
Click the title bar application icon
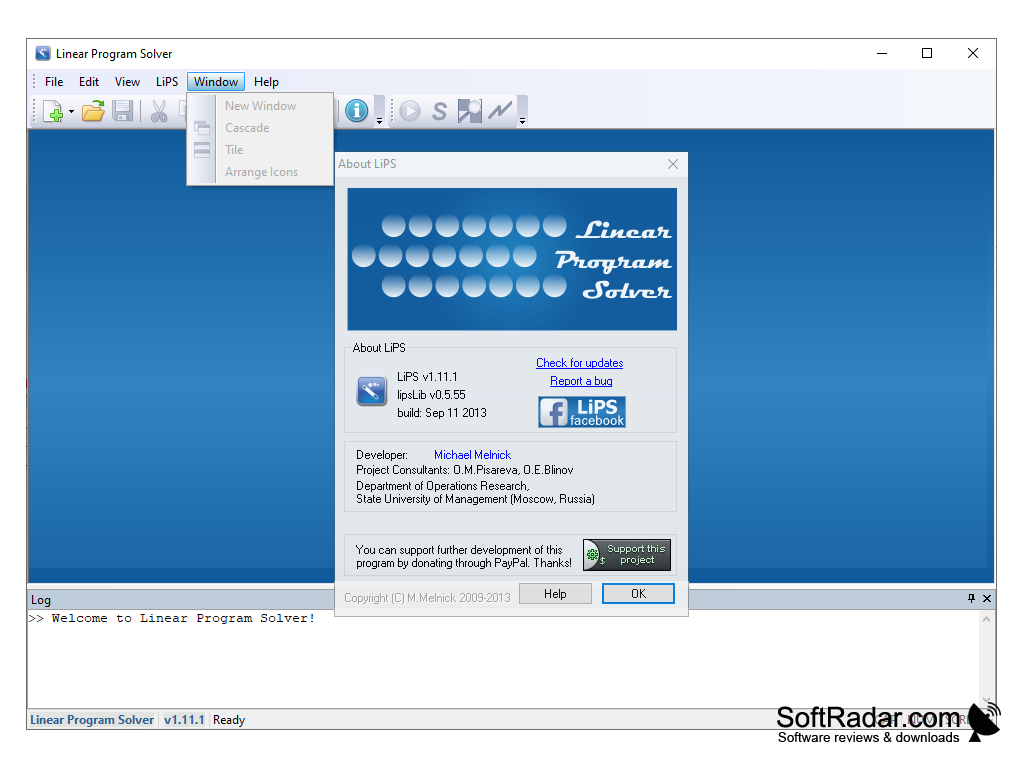pos(43,54)
